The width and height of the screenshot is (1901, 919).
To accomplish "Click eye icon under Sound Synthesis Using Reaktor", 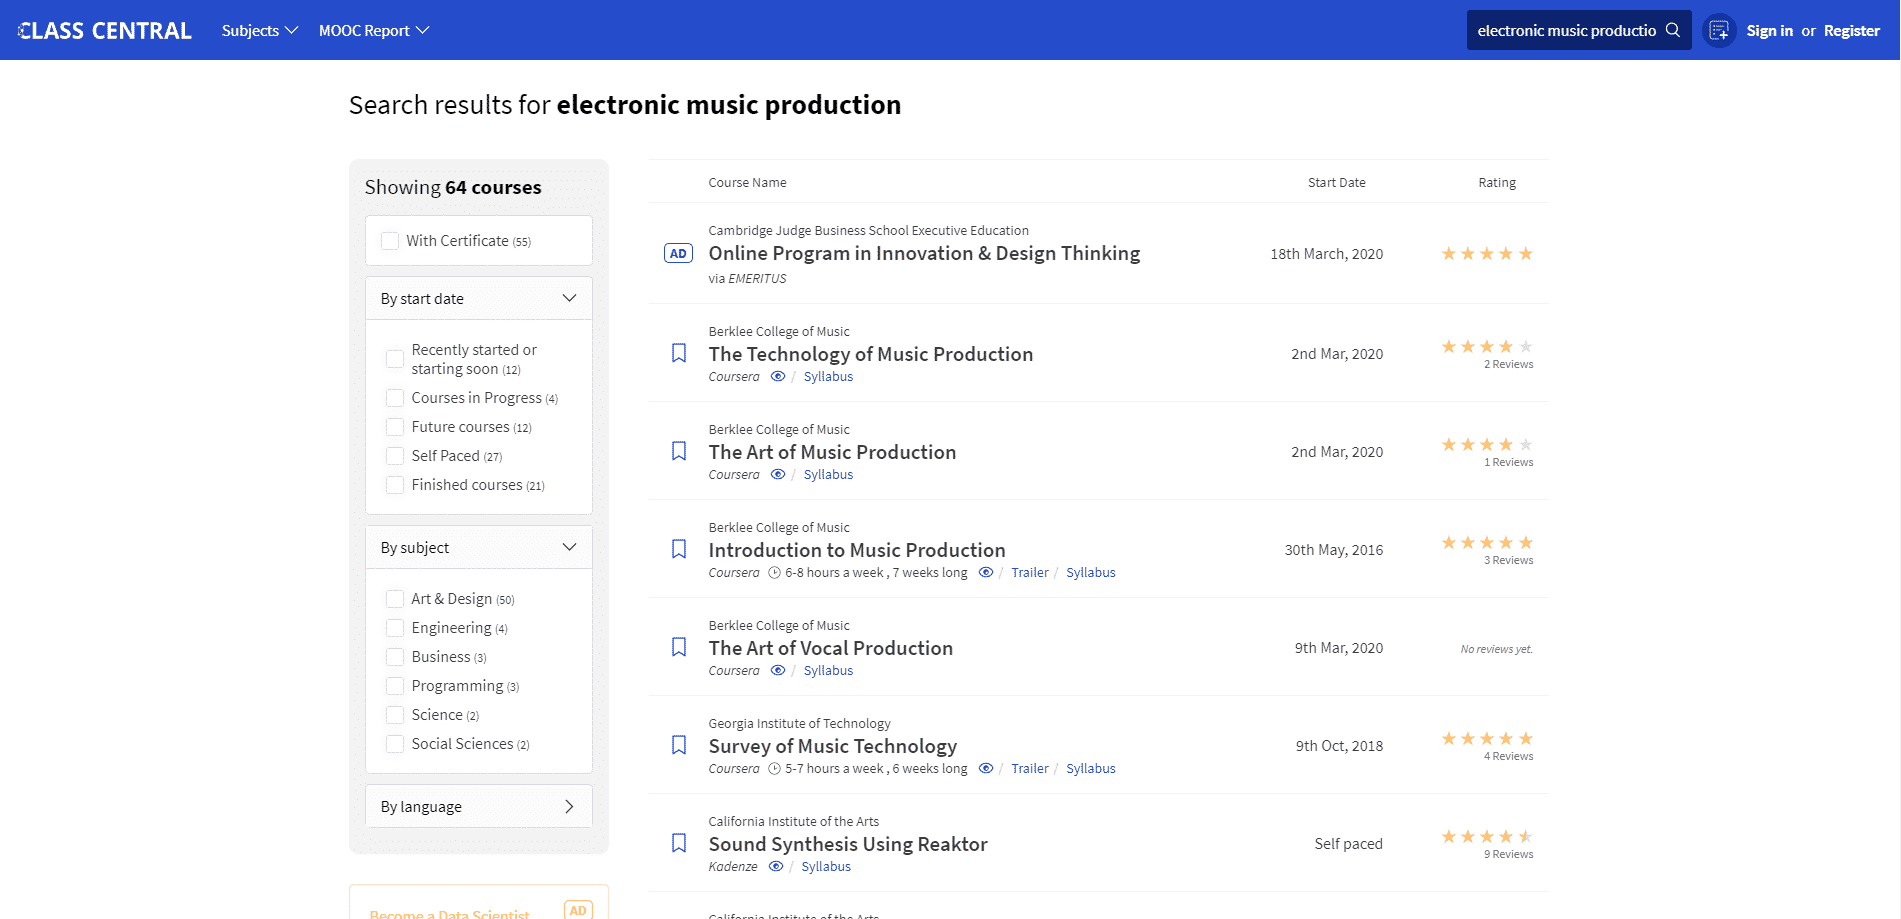I will coord(776,867).
